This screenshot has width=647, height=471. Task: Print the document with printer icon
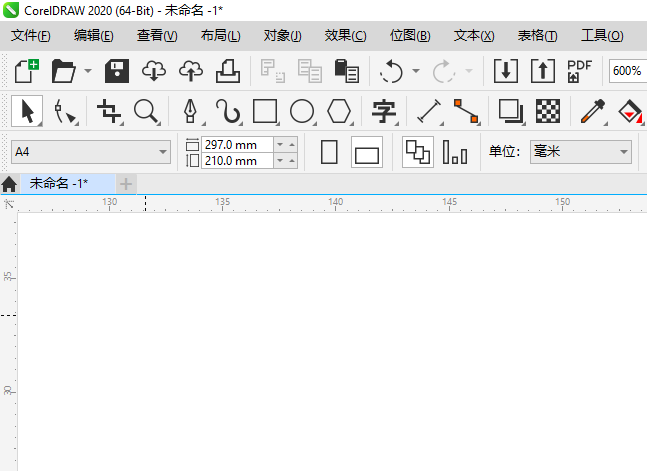coord(228,71)
